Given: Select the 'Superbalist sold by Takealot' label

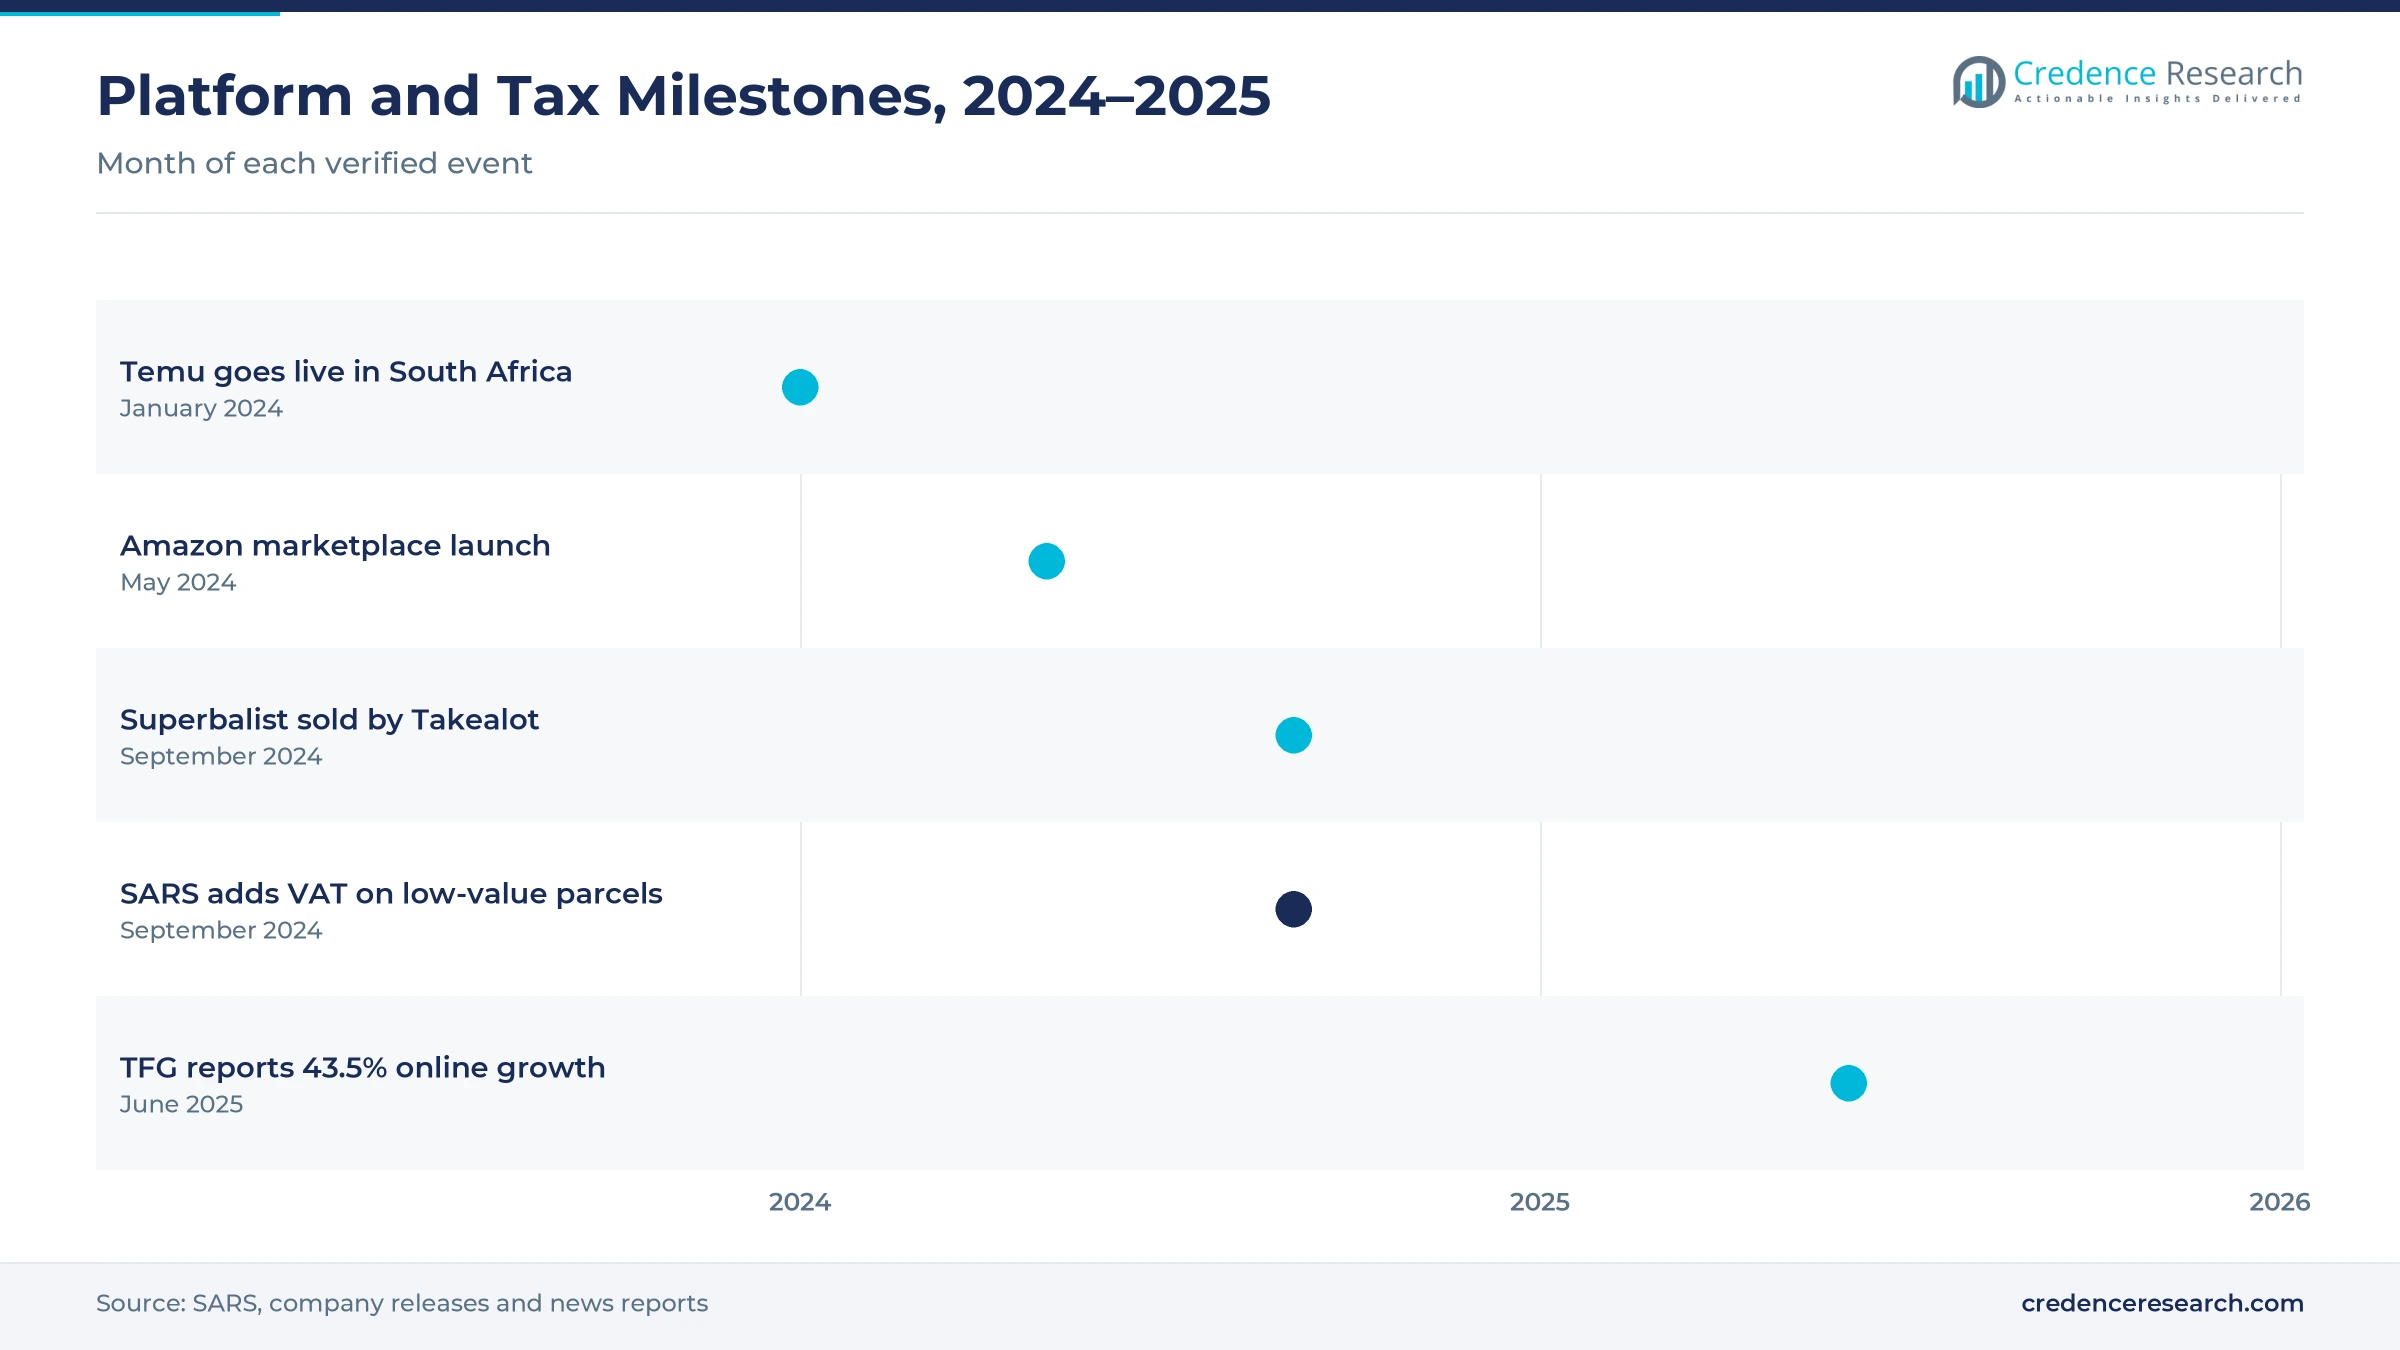Looking at the screenshot, I should coord(329,720).
